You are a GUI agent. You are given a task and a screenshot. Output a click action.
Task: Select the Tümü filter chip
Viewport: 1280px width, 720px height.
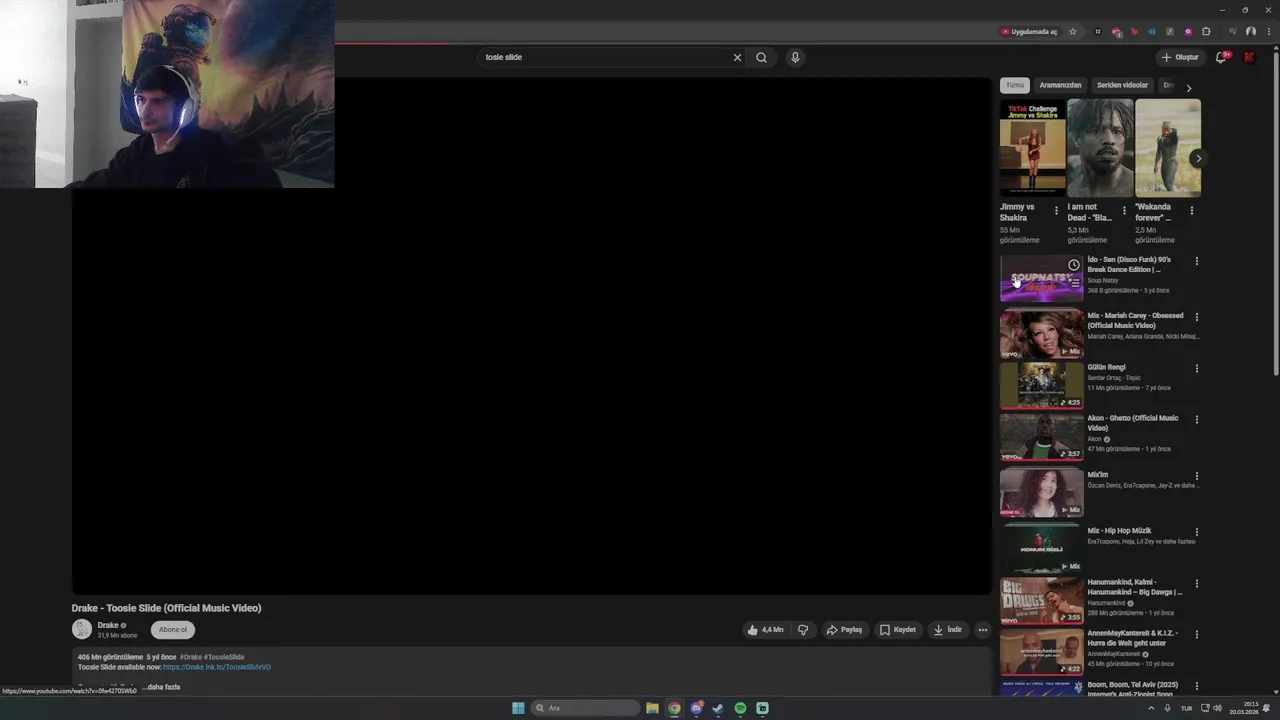[x=1015, y=85]
